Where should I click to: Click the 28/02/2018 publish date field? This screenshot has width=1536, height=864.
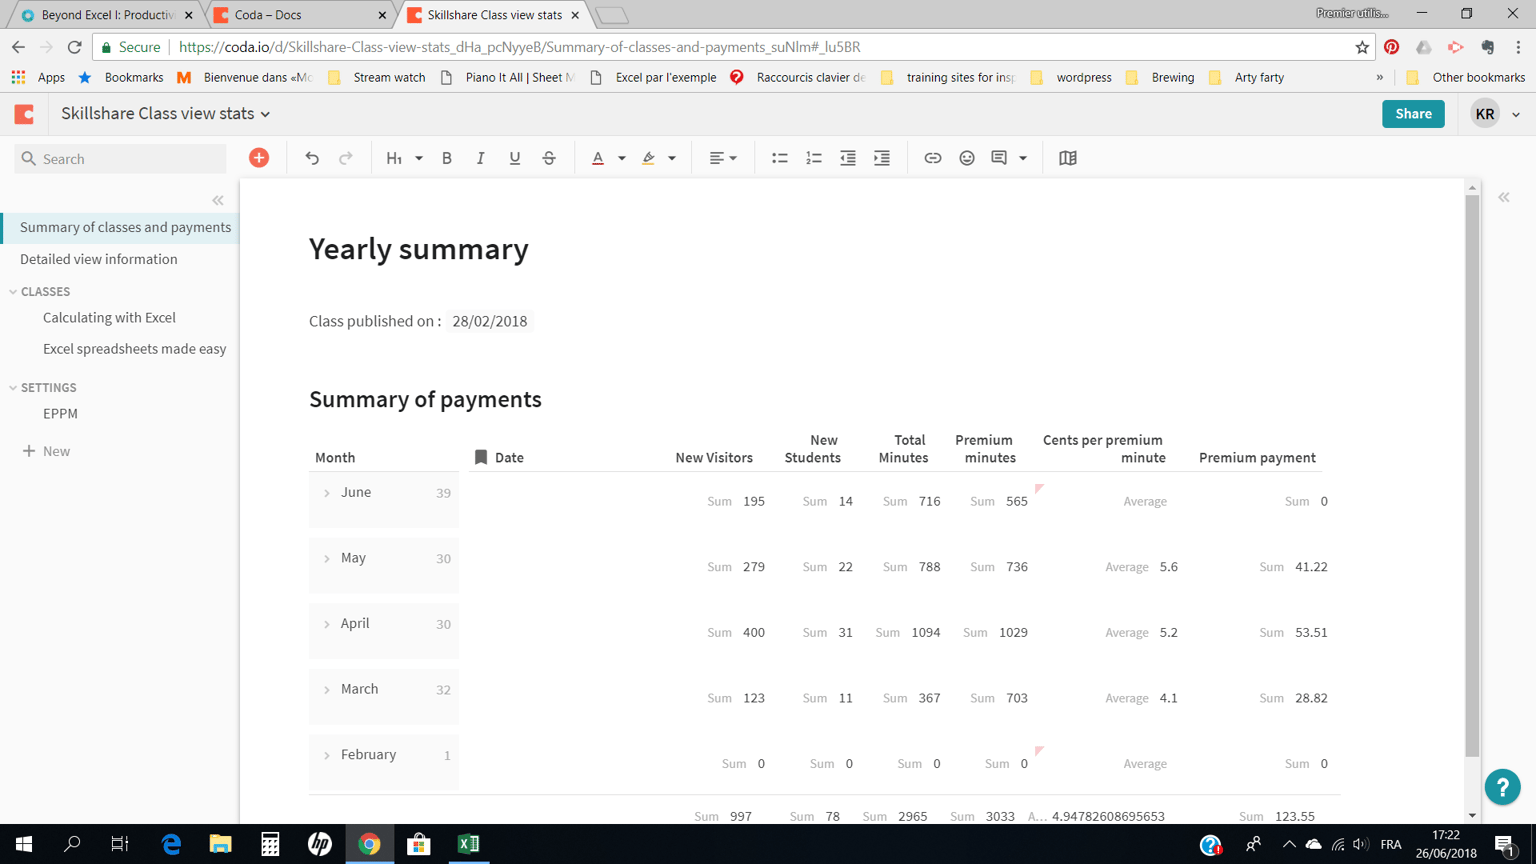(490, 321)
